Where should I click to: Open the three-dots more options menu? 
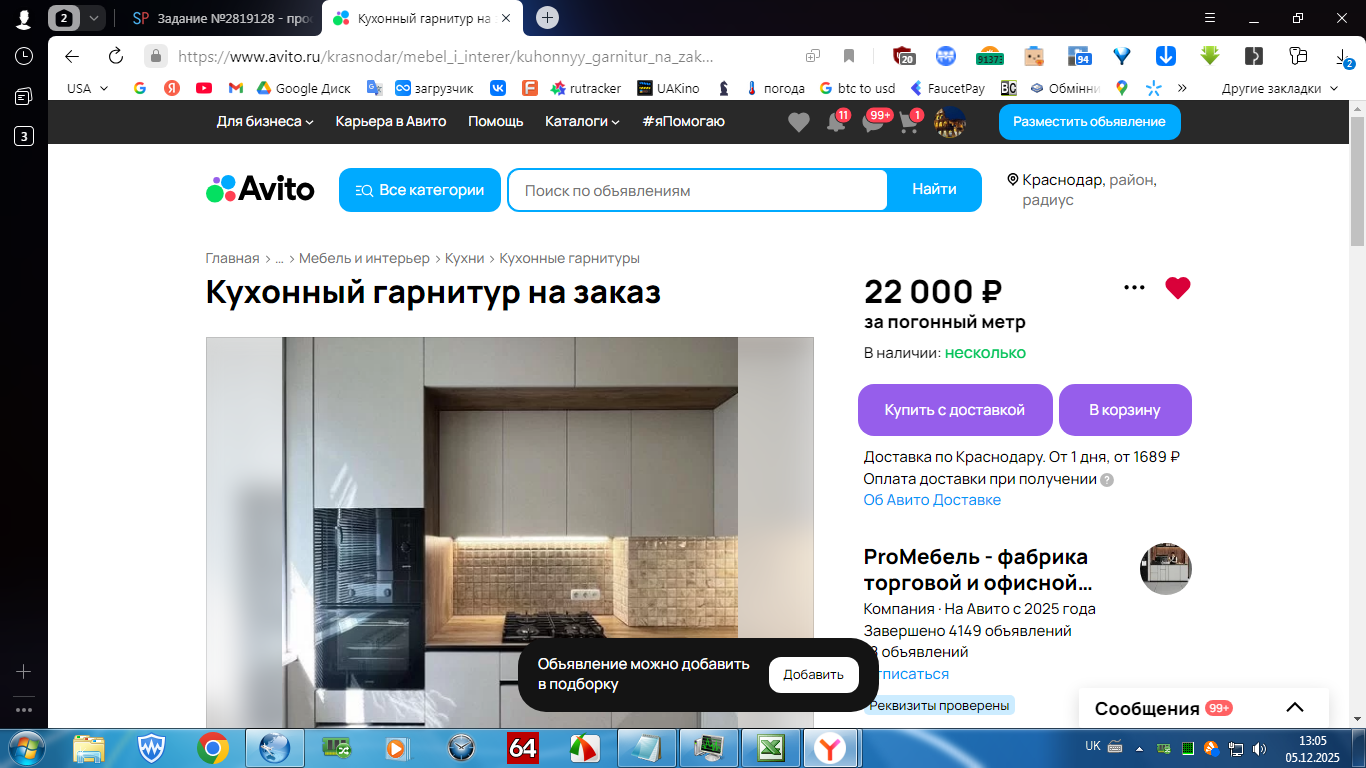tap(1134, 288)
